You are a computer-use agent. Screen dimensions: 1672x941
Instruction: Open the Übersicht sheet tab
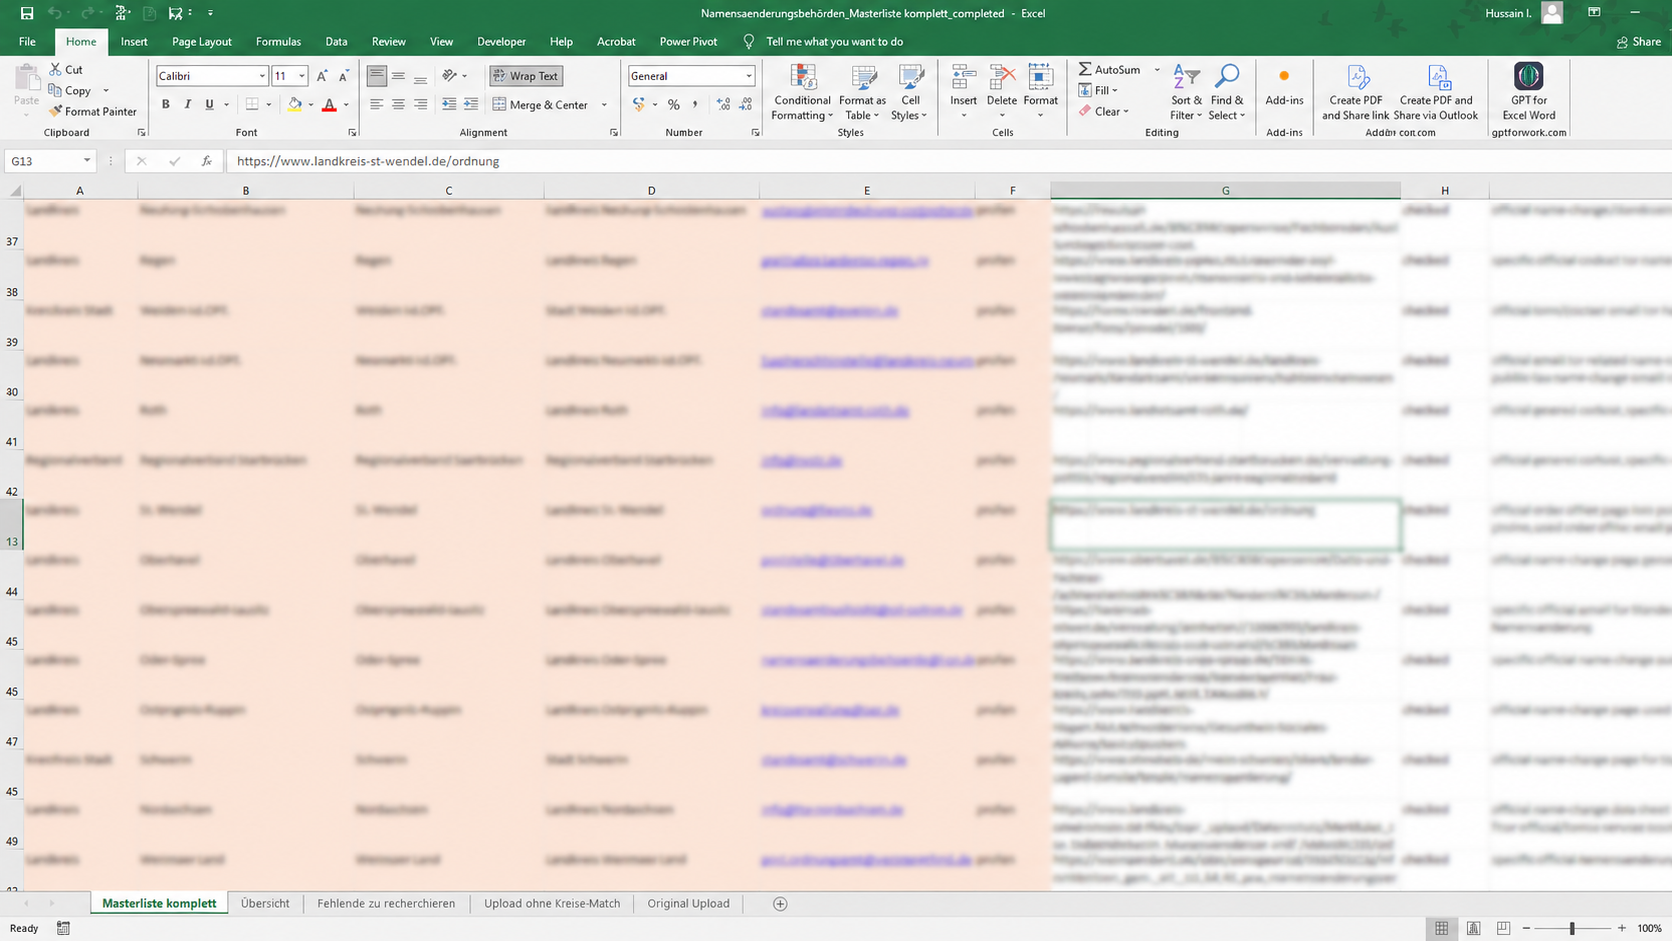(x=265, y=904)
